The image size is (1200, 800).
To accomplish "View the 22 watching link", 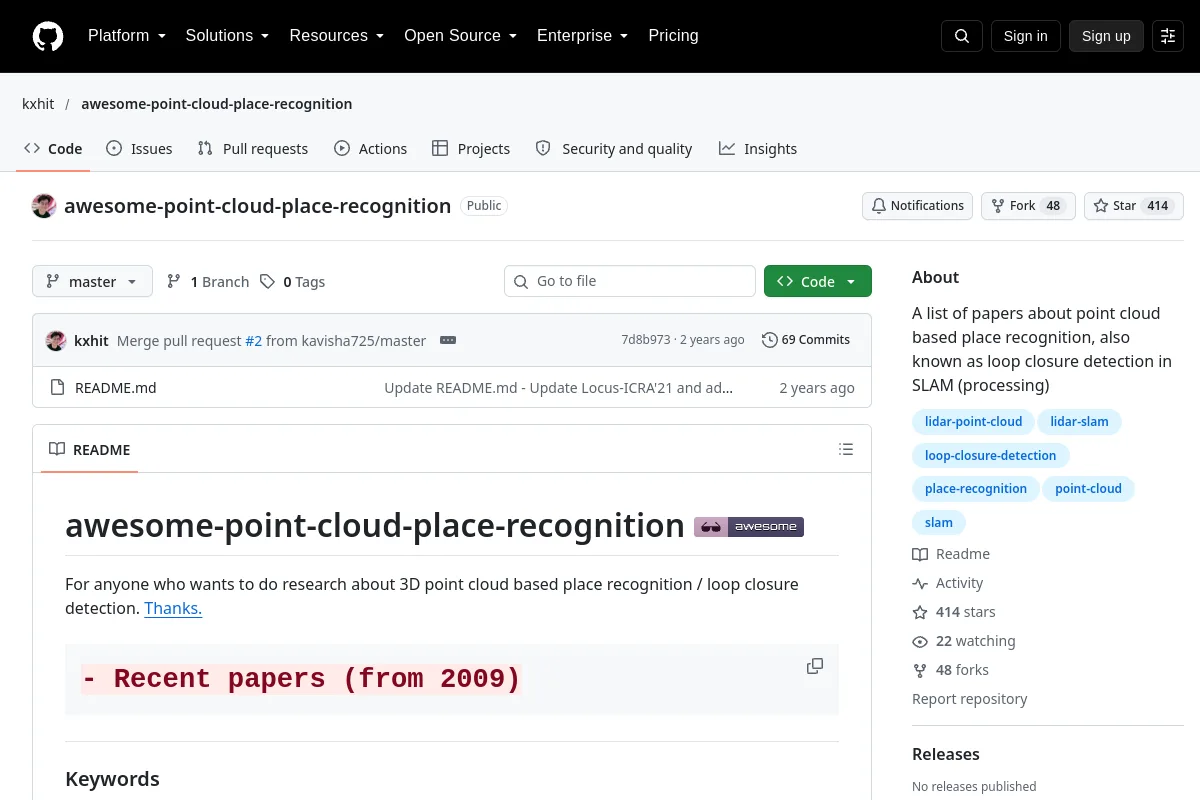I will (964, 641).
